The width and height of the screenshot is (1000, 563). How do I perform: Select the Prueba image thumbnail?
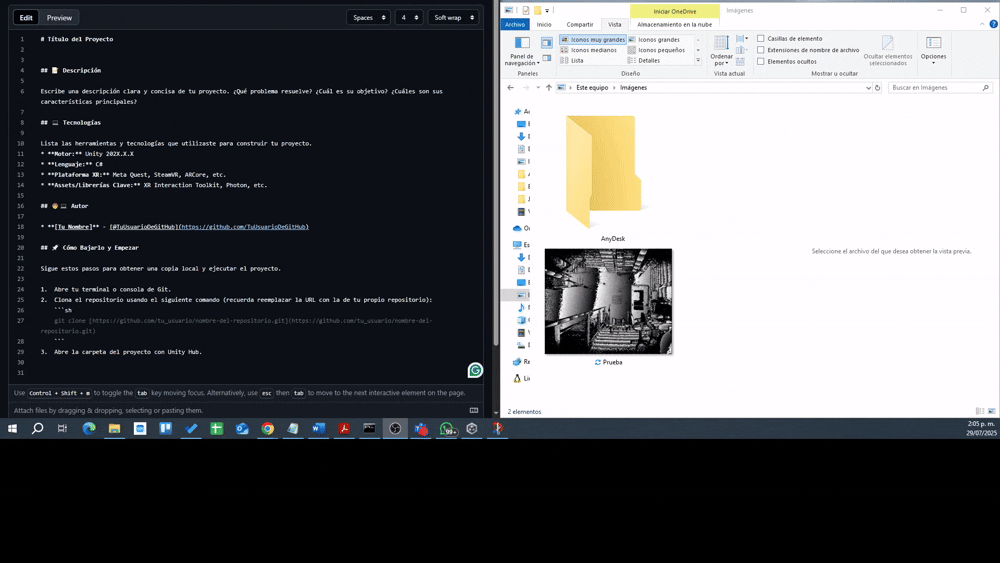tap(608, 302)
